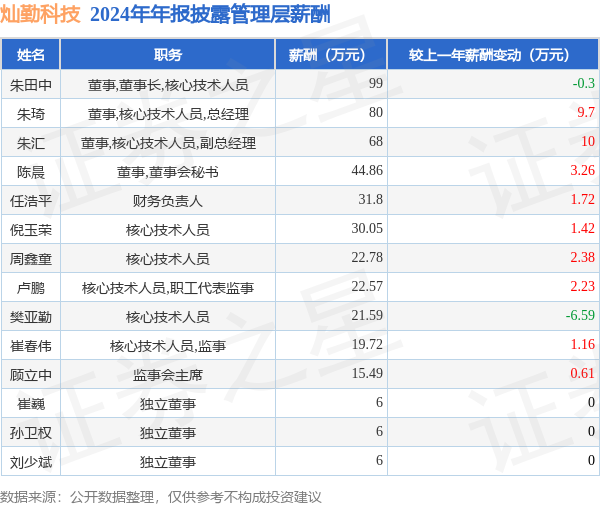Click change value 2.38

click(582, 257)
